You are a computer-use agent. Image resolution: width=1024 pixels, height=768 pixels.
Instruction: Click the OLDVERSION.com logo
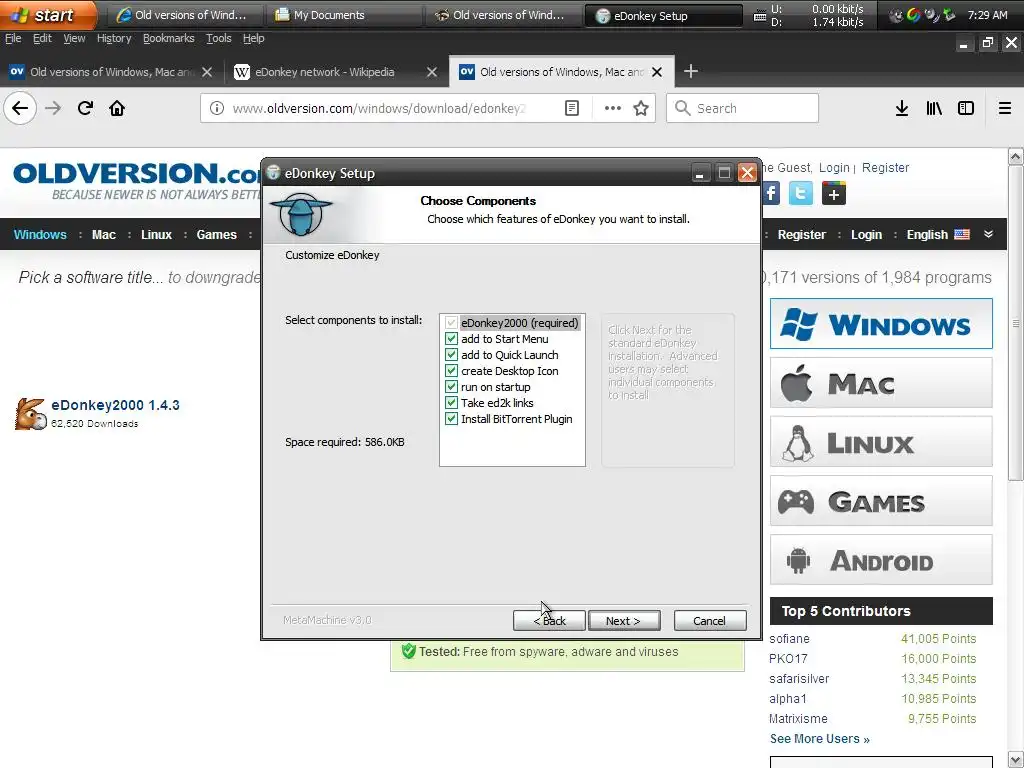137,181
